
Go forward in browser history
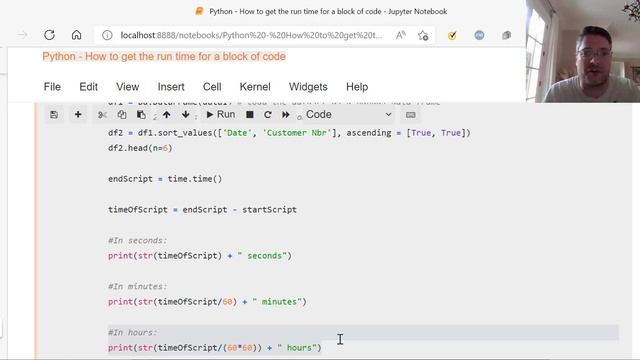tap(23, 35)
